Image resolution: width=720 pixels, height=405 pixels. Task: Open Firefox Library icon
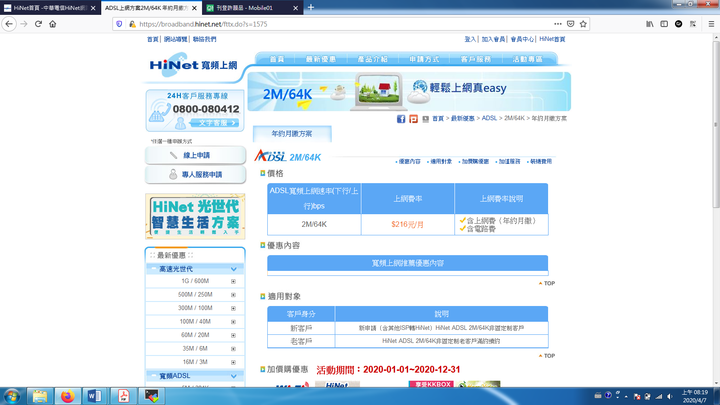[650, 24]
